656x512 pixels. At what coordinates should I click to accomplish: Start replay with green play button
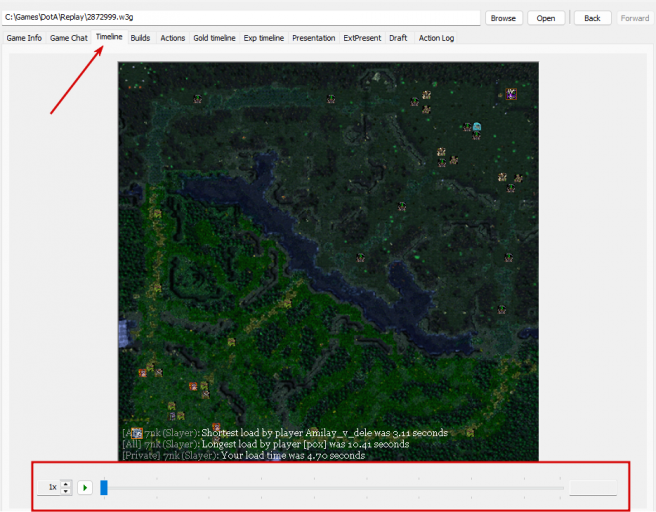coord(85,488)
